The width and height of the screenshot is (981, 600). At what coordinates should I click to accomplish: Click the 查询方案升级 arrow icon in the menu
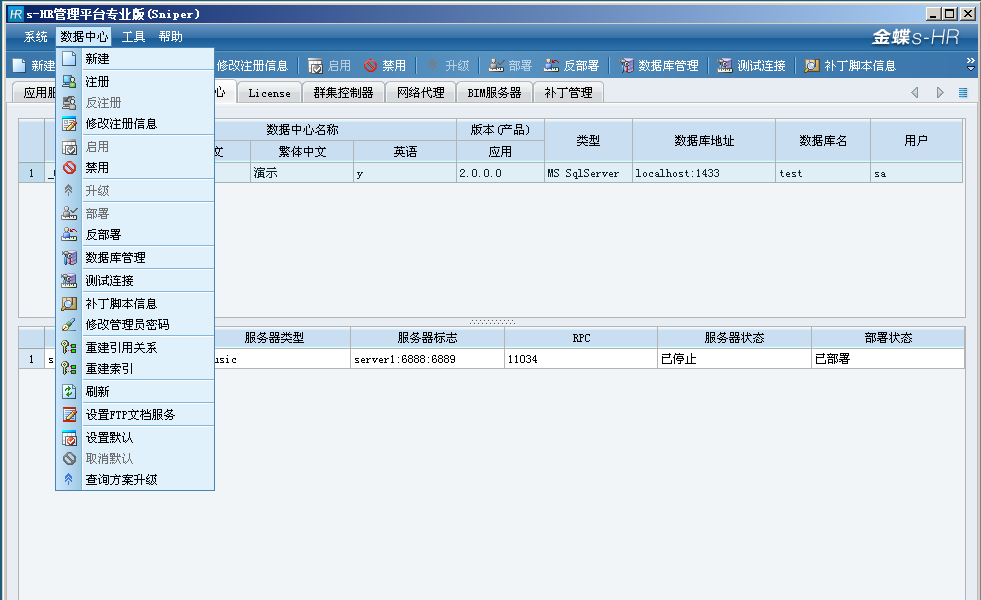click(69, 479)
